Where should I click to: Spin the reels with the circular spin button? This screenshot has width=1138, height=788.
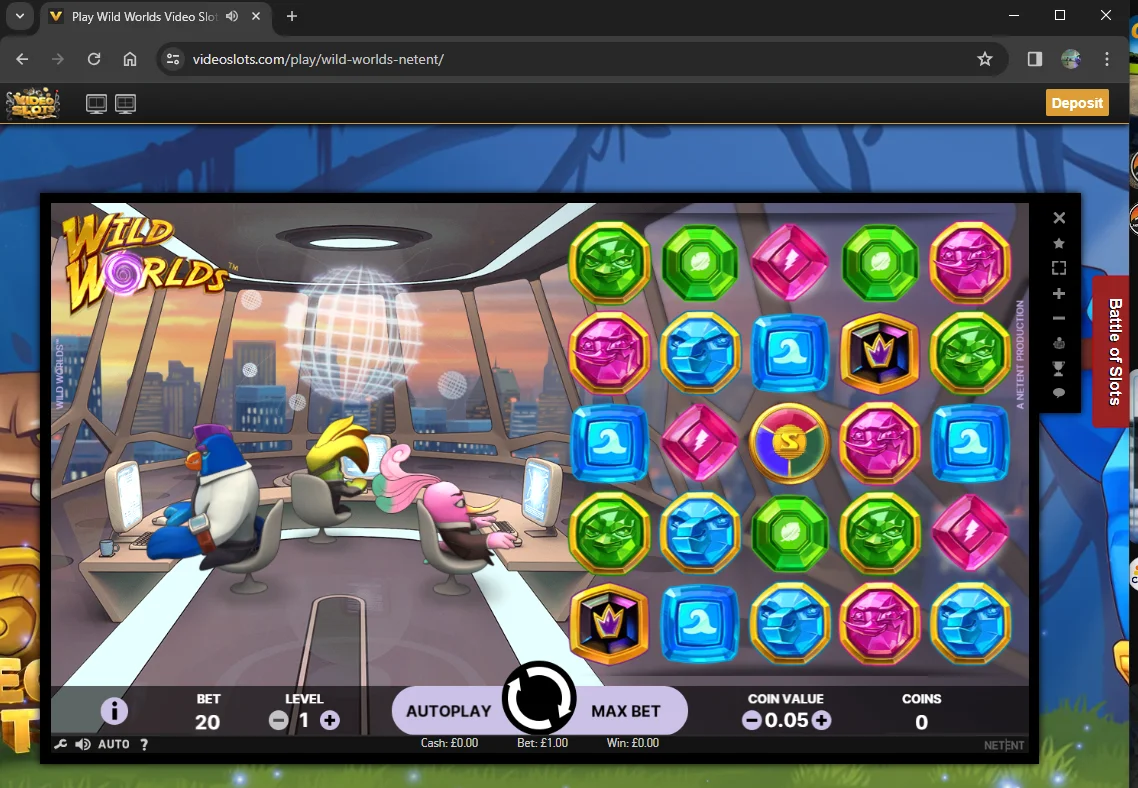pyautogui.click(x=539, y=699)
